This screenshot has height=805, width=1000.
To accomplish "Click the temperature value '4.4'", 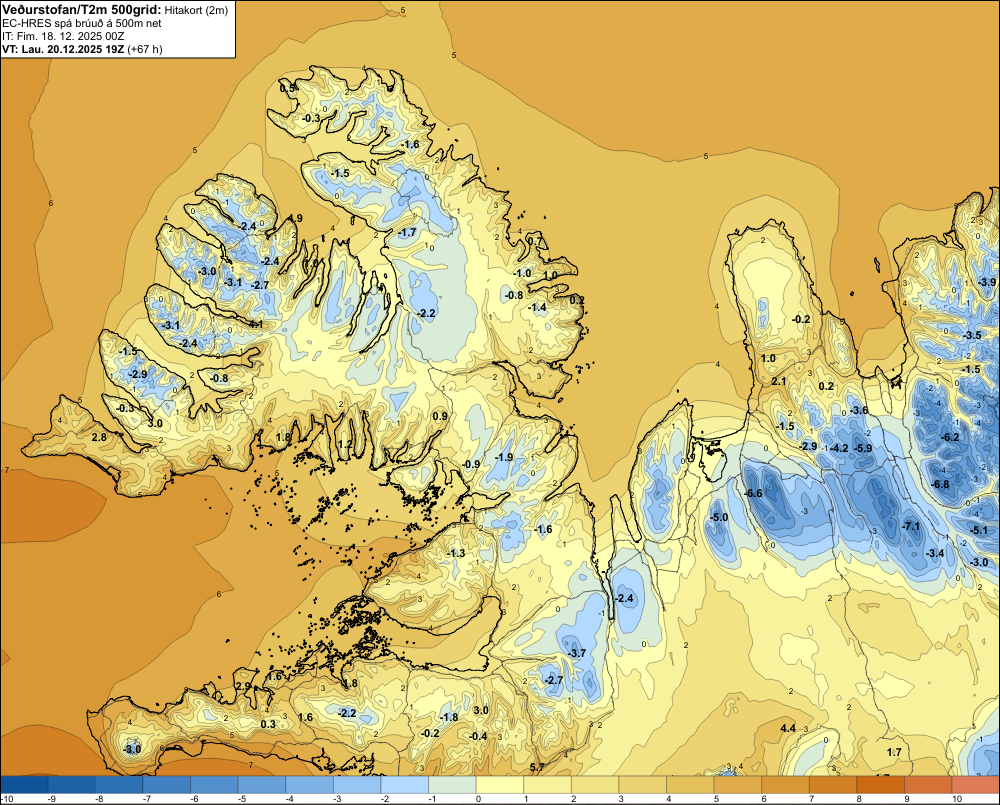I will click(788, 728).
